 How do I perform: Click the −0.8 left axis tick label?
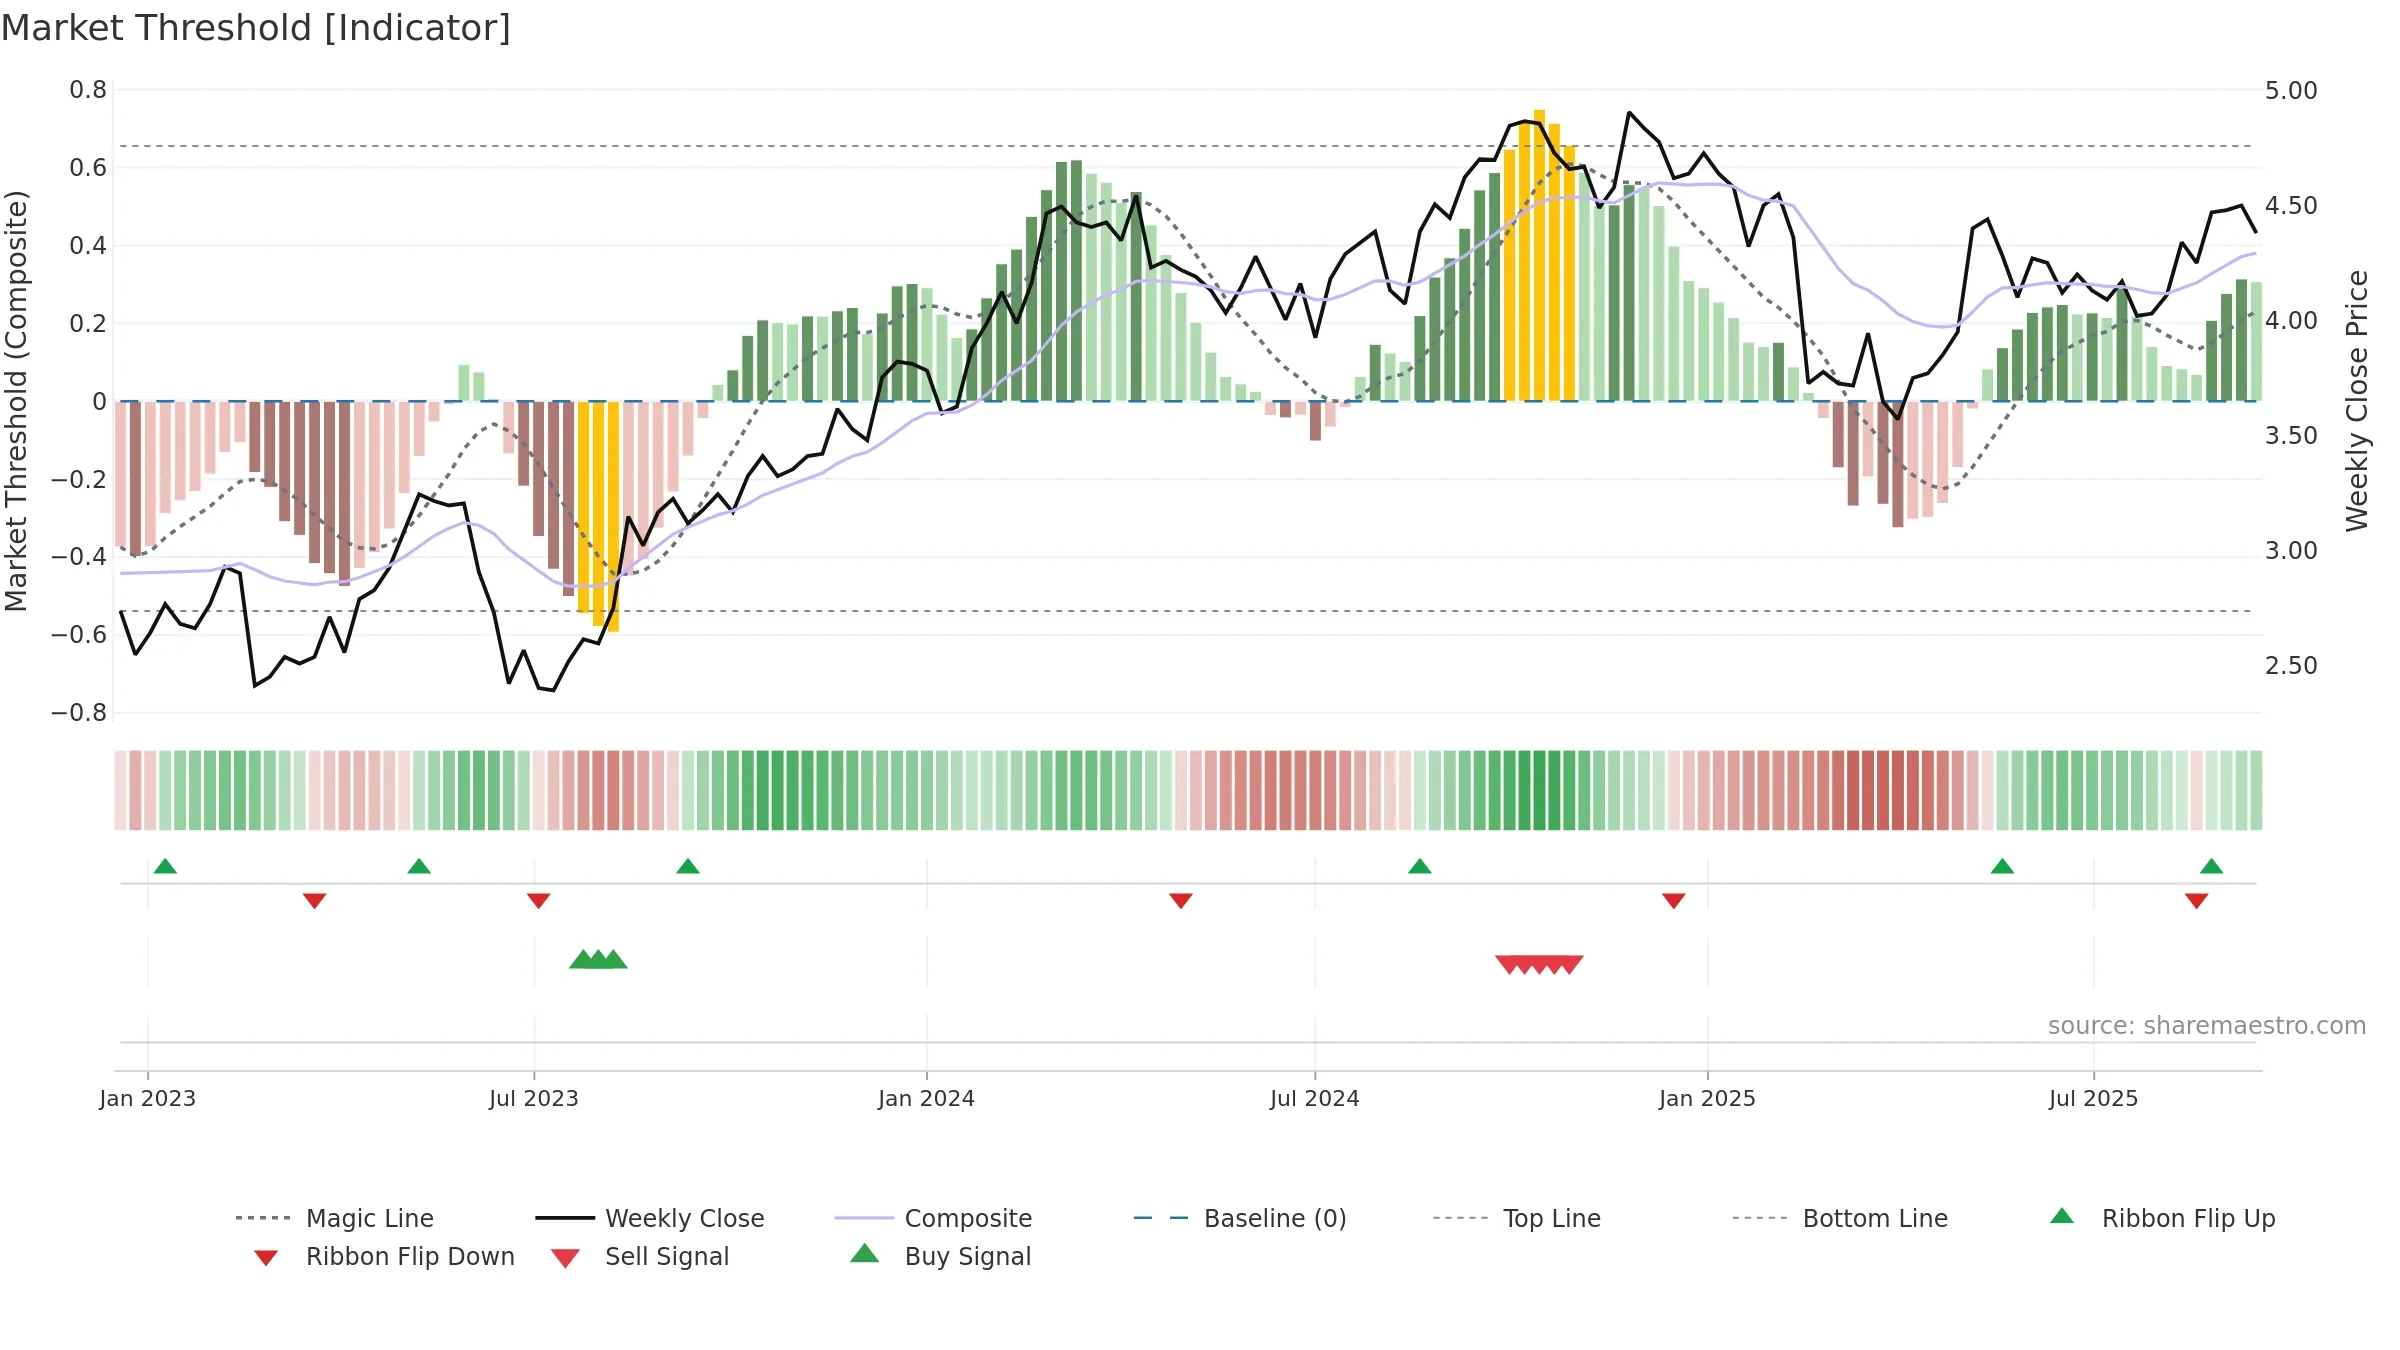point(79,713)
